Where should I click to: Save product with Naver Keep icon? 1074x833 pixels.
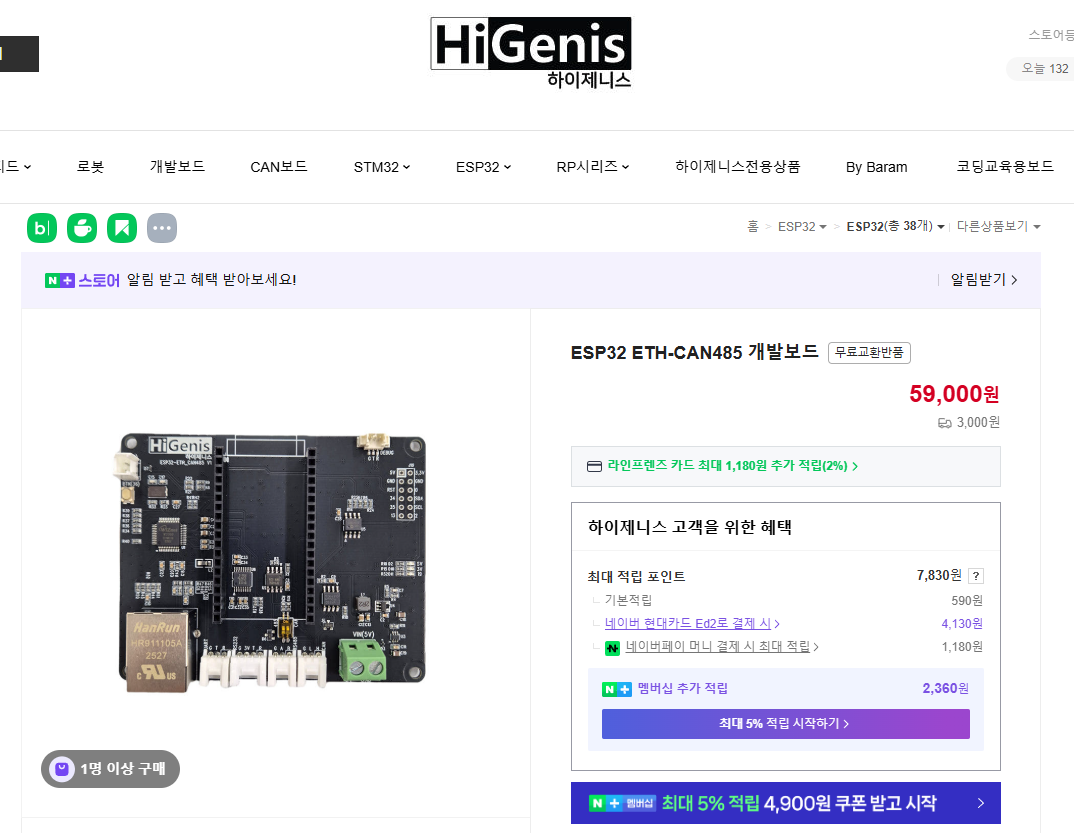coord(122,228)
